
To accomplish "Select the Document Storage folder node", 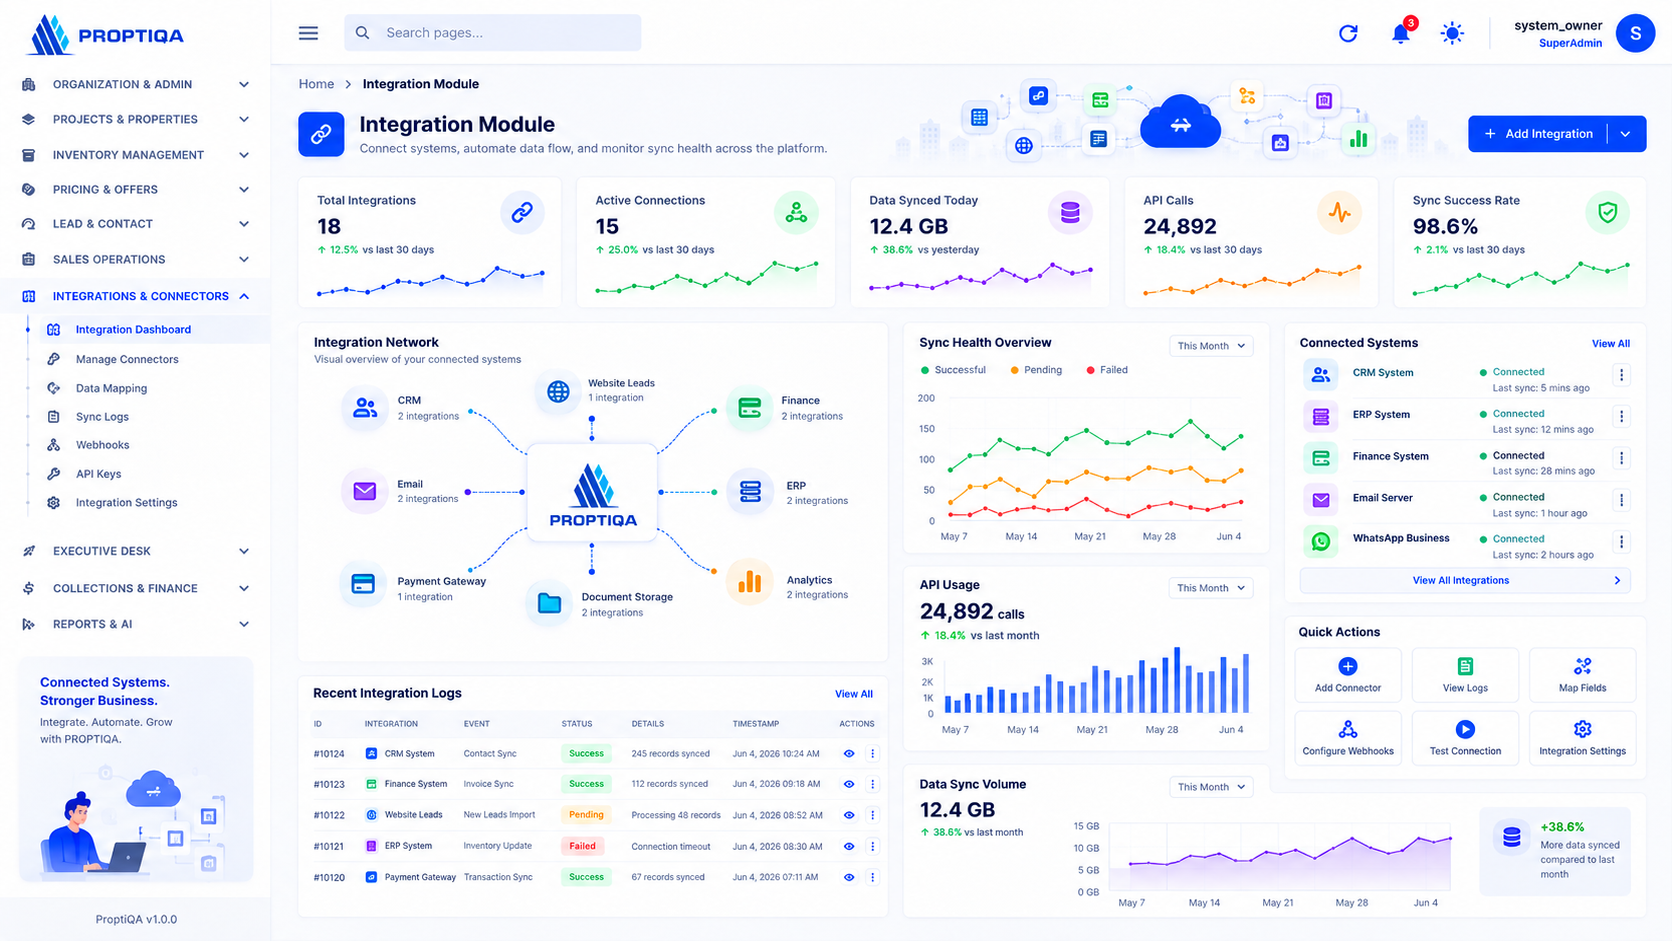I will [549, 603].
